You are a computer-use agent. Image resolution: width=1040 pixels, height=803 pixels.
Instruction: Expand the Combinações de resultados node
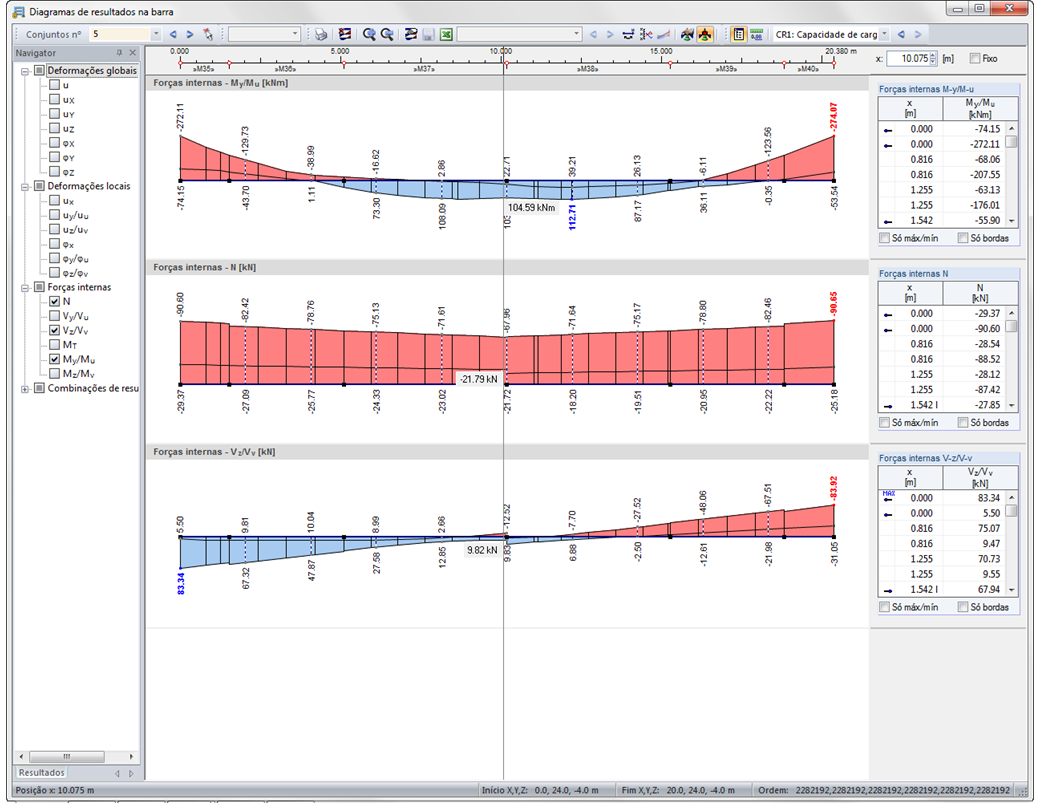[25, 389]
